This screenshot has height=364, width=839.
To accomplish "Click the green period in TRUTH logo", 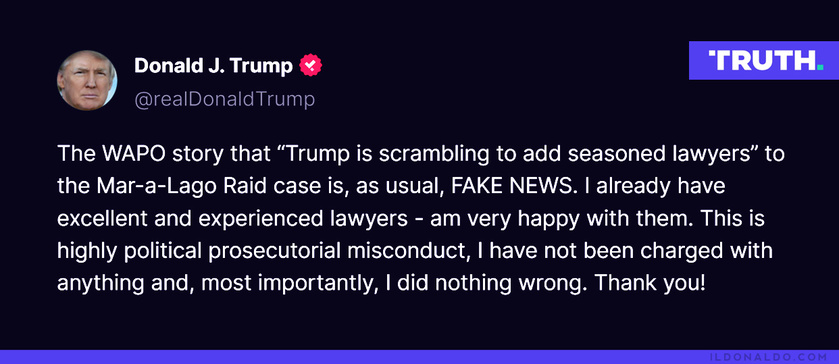I will [x=820, y=67].
